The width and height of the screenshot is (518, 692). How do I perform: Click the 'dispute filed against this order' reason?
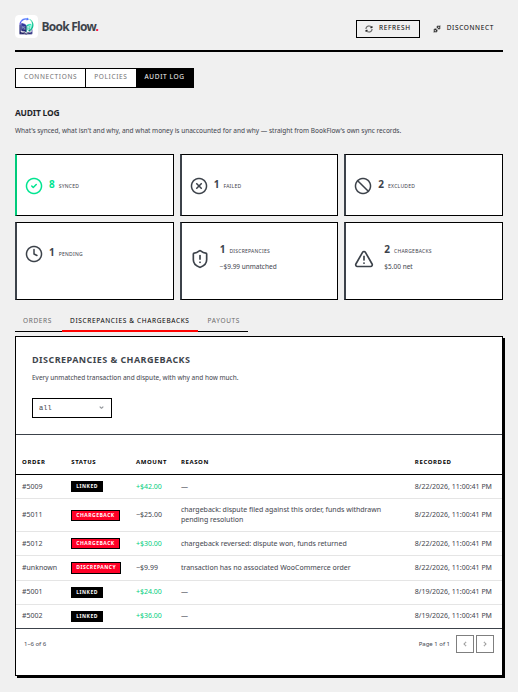click(x=281, y=515)
